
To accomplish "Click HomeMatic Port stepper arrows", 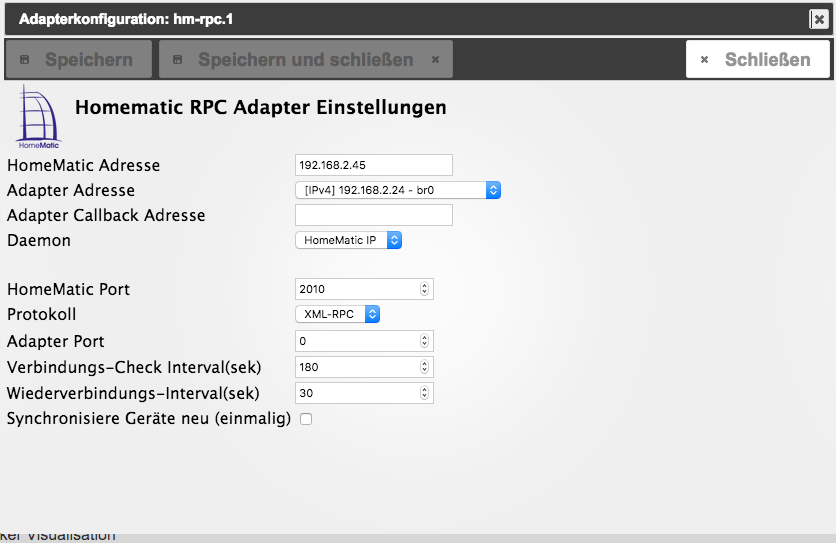I will pos(424,289).
